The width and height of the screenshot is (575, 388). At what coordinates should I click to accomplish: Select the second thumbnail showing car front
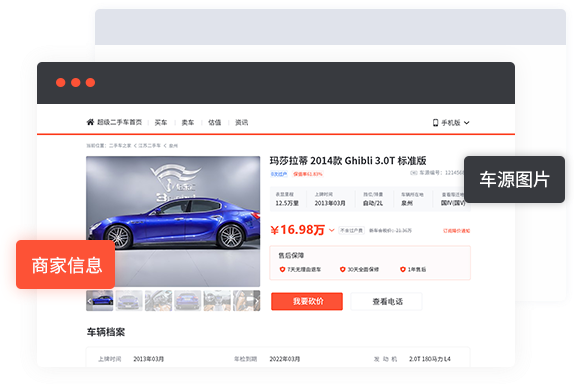click(x=129, y=301)
